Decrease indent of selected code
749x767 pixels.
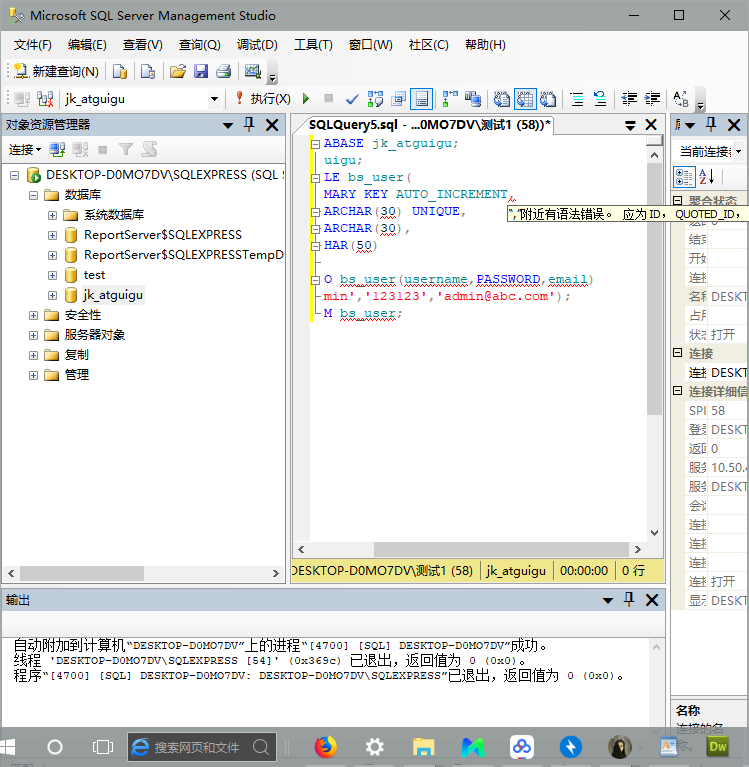[629, 99]
